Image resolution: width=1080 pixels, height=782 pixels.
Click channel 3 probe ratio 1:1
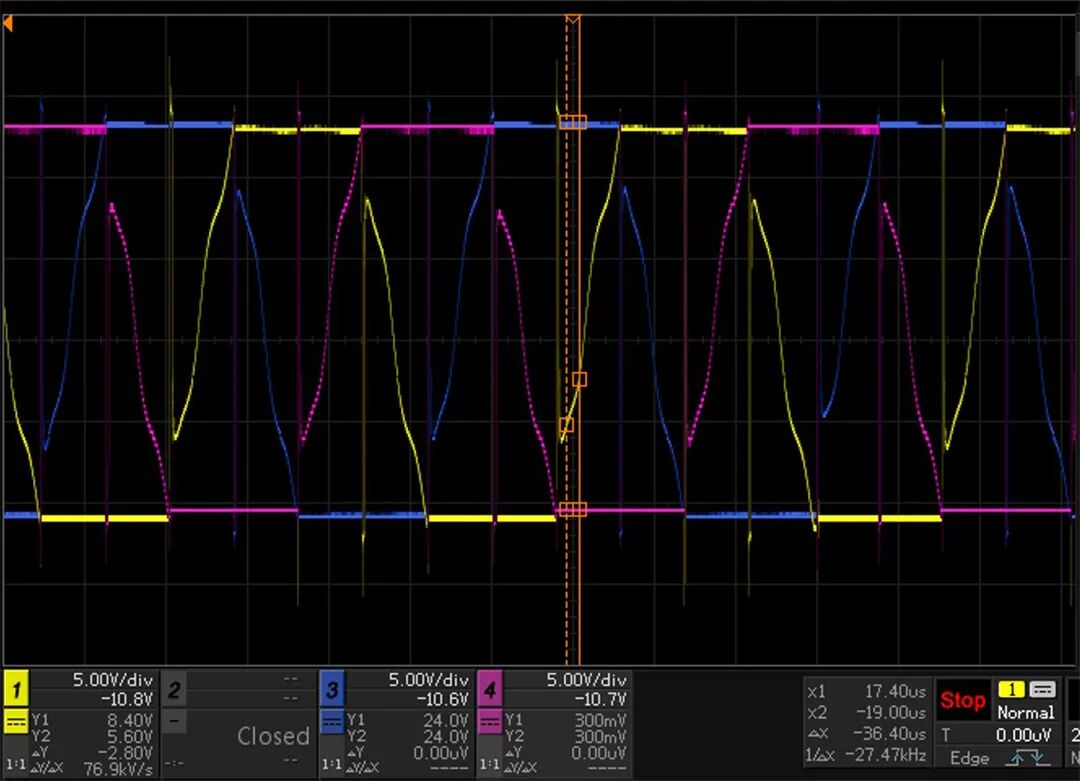click(331, 764)
